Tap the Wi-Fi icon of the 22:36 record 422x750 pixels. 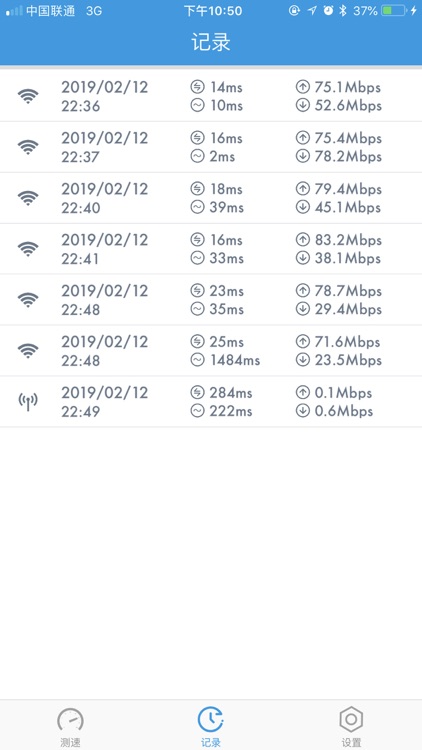(28, 97)
